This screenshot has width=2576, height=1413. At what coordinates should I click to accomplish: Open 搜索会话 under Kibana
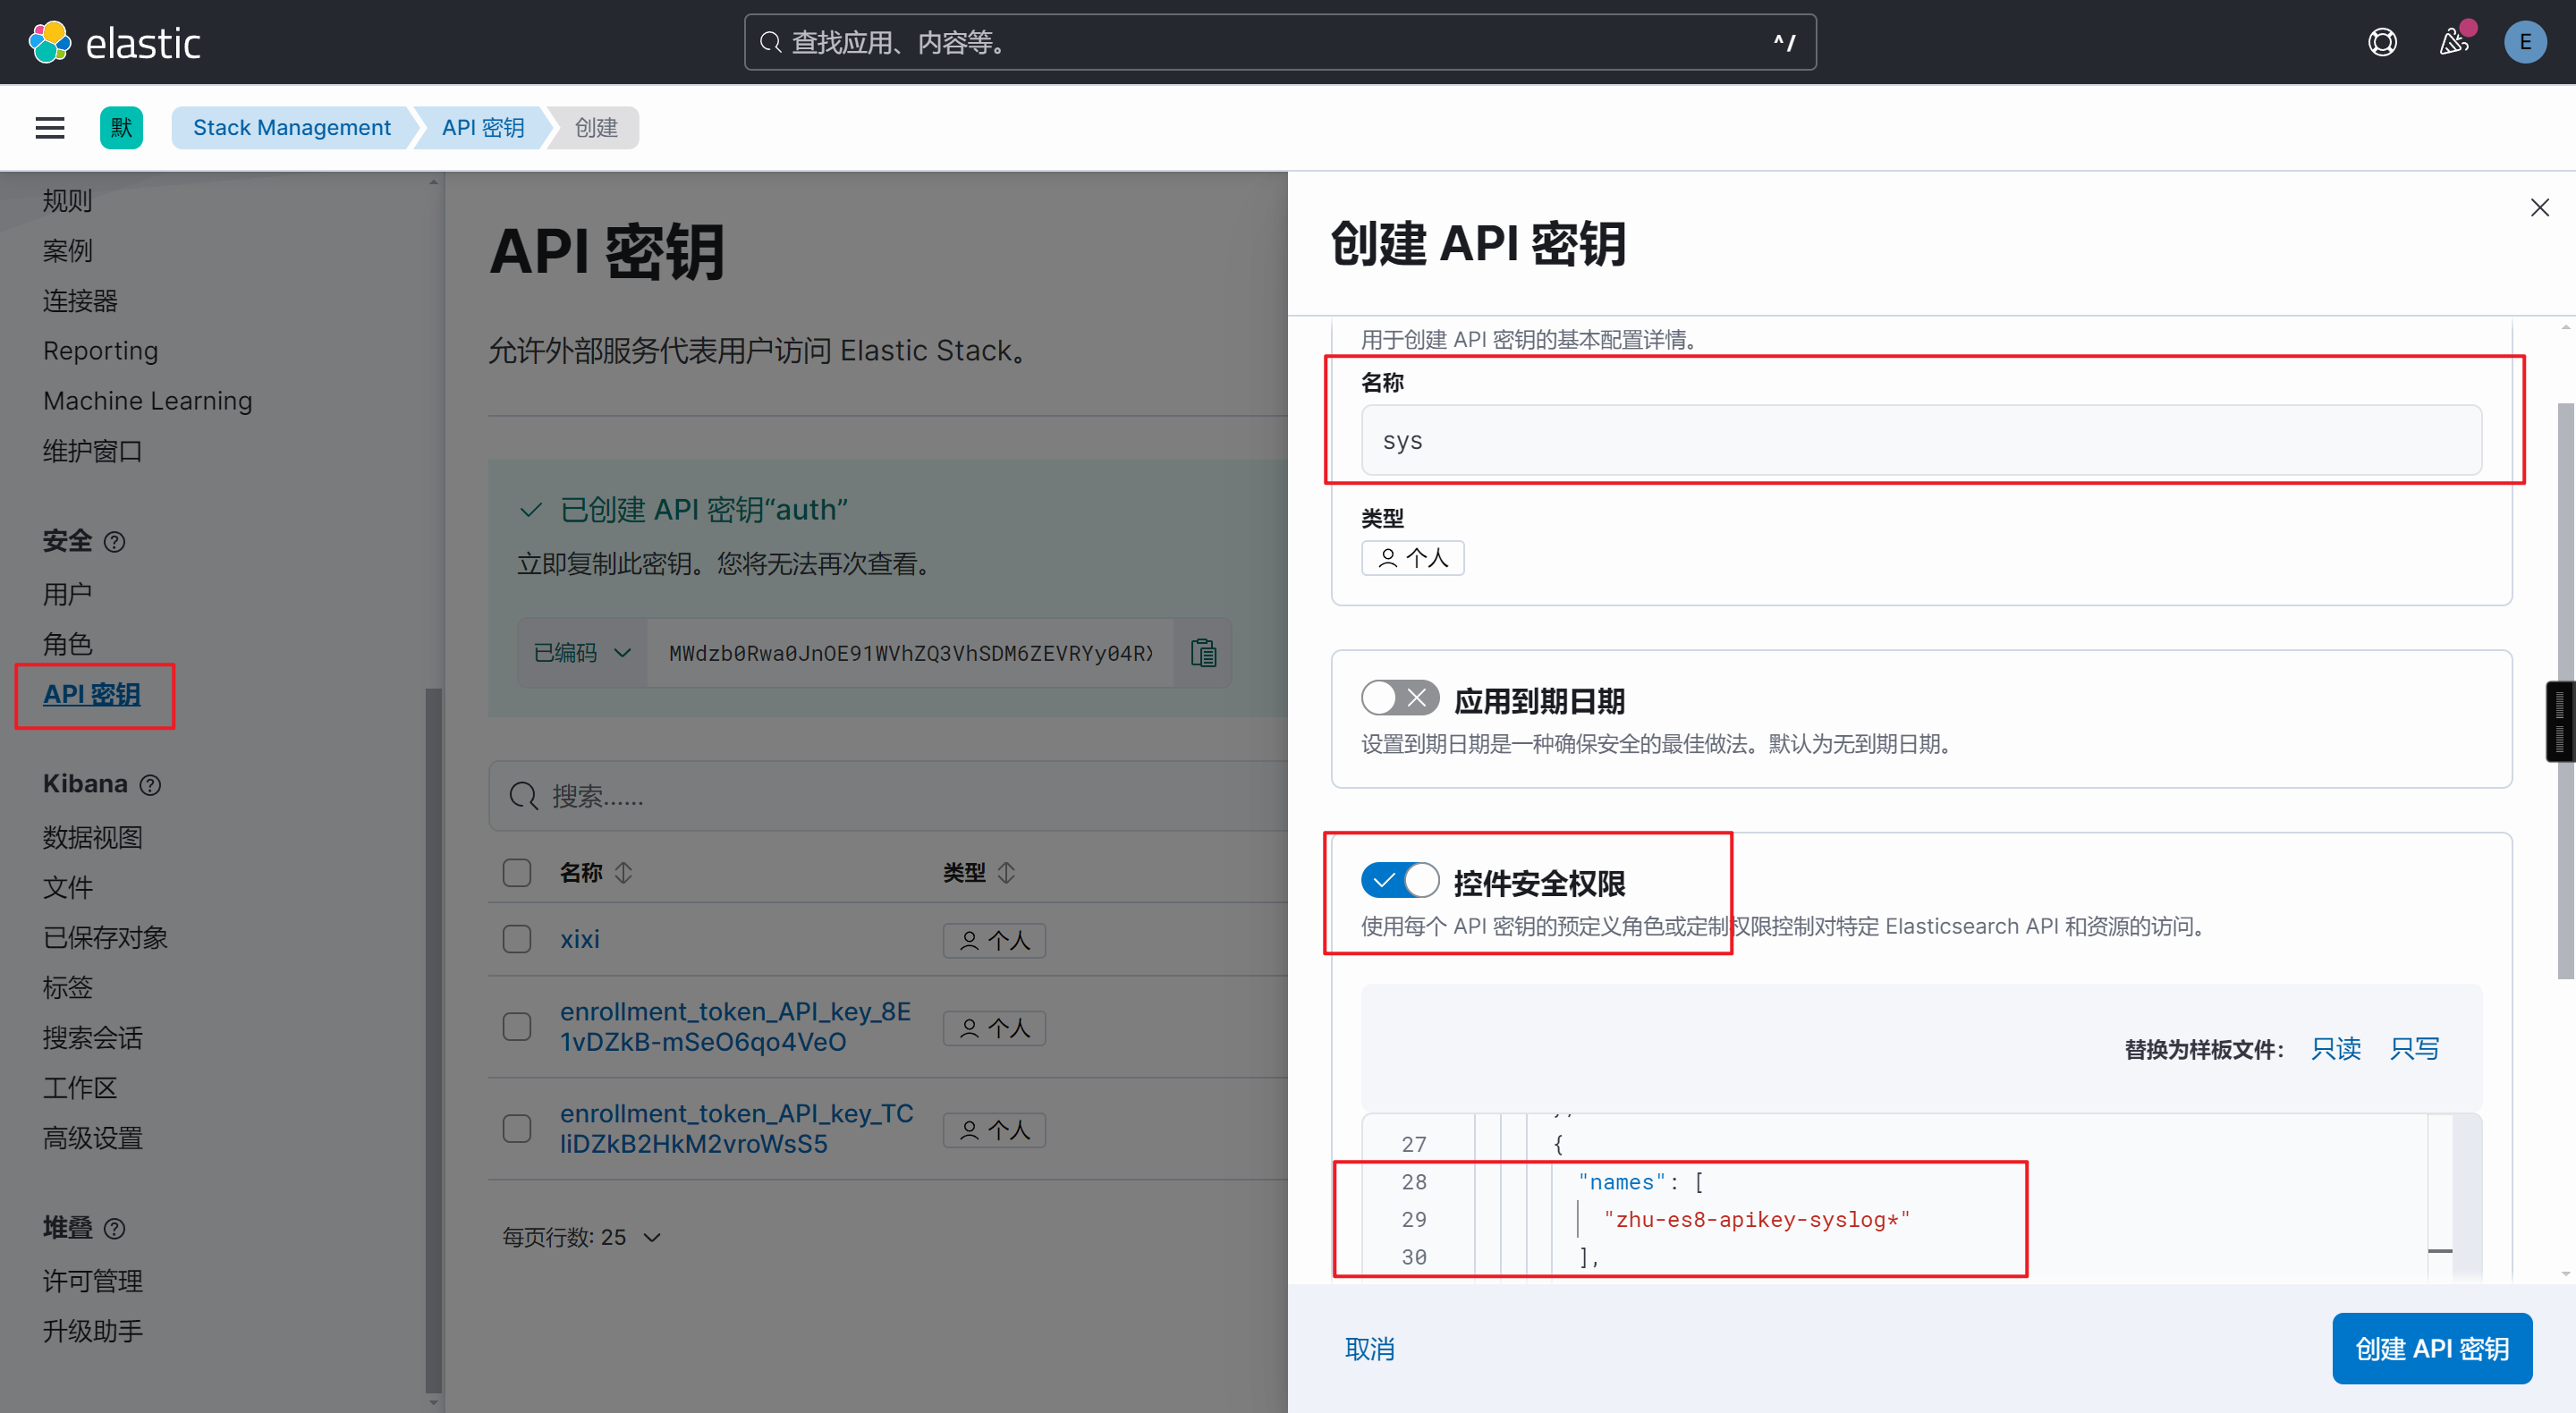coord(92,1037)
